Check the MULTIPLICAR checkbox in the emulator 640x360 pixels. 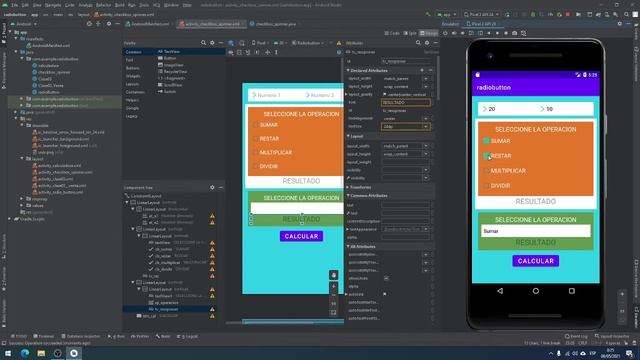click(486, 171)
